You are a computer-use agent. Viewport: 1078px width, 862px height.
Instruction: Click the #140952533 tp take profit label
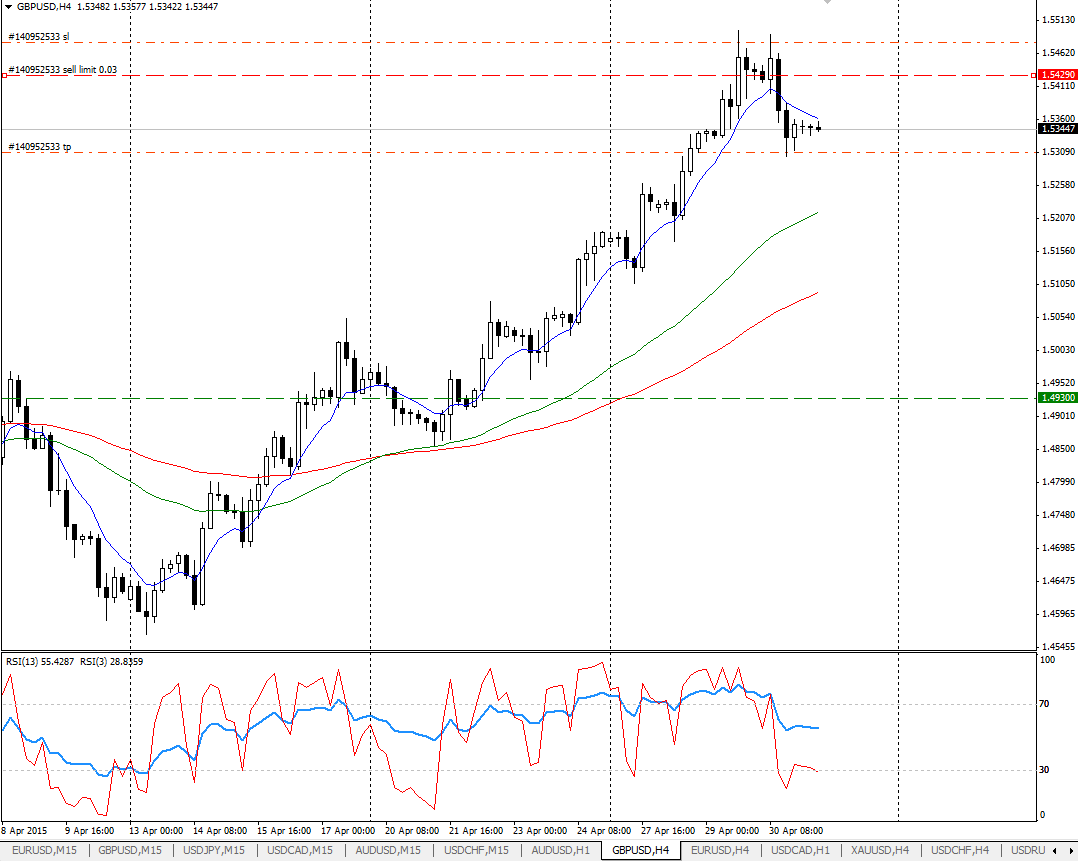click(x=39, y=146)
